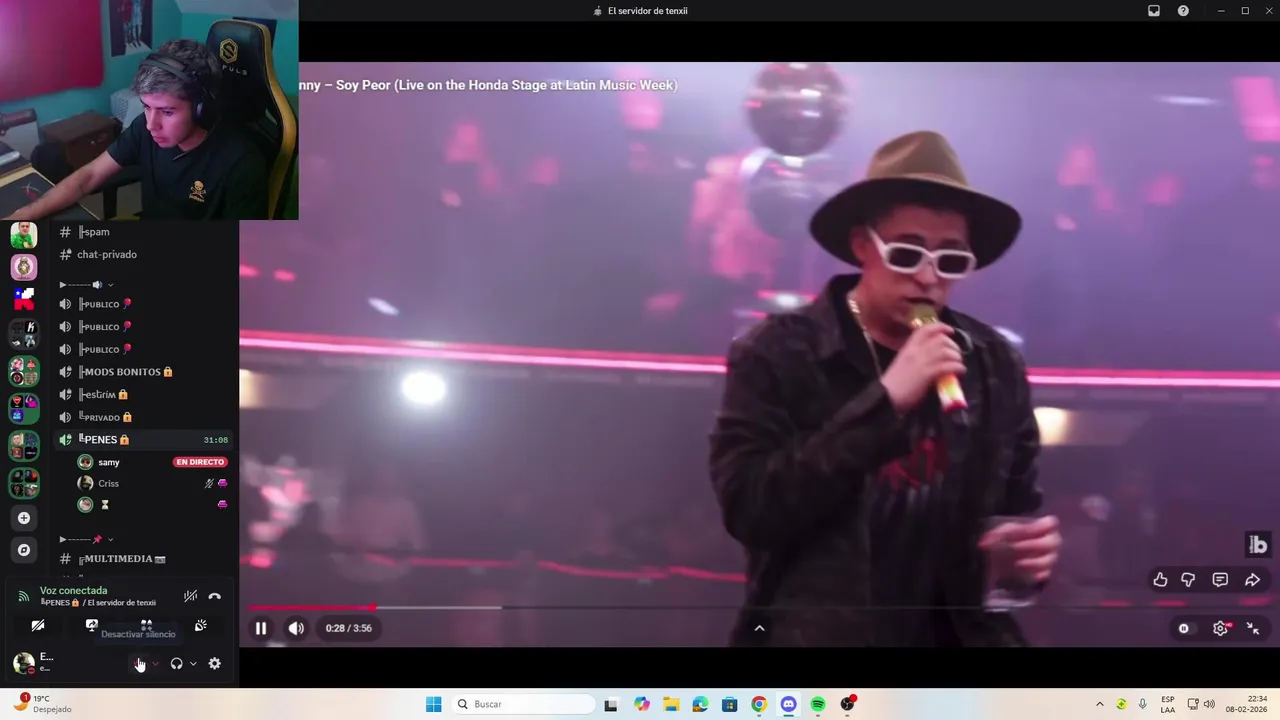Open video player settings gear with HD badge
Viewport: 1280px width, 720px height.
click(x=1221, y=628)
